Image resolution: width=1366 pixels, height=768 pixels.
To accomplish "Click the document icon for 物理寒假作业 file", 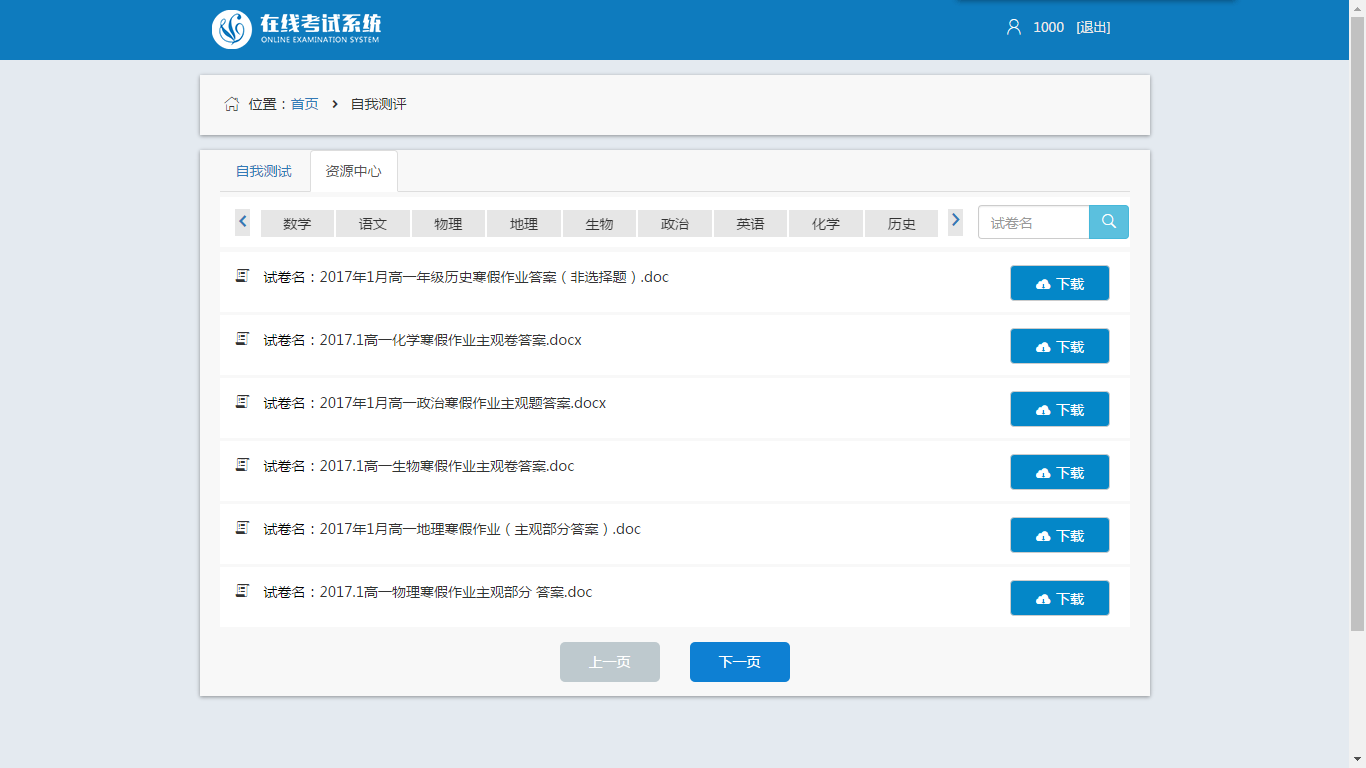I will (242, 591).
